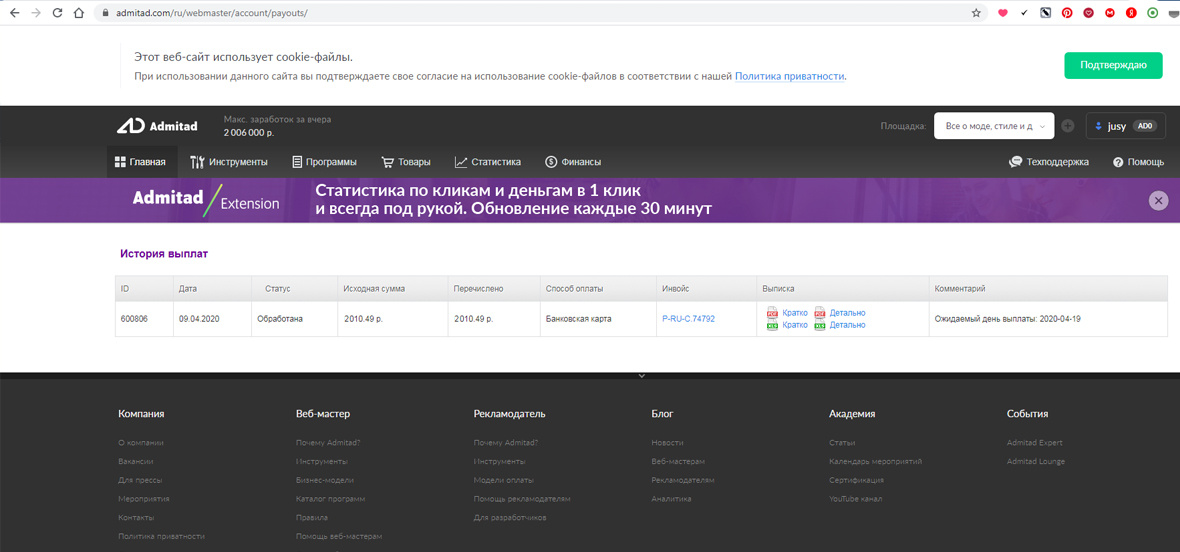Open invoice link P-RU-C.74792
Image resolution: width=1180 pixels, height=552 pixels.
coord(688,319)
